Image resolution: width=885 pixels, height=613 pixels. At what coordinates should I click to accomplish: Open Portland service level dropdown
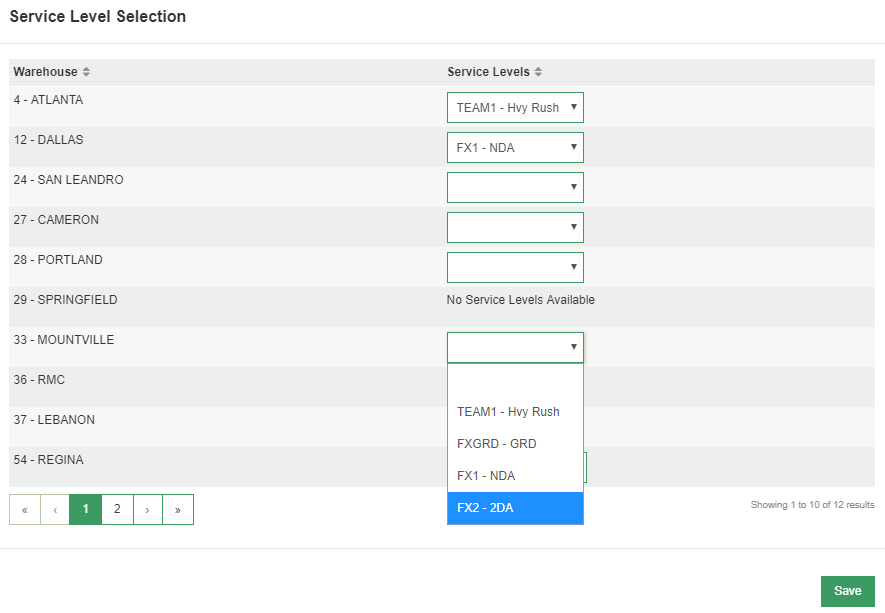pos(515,268)
